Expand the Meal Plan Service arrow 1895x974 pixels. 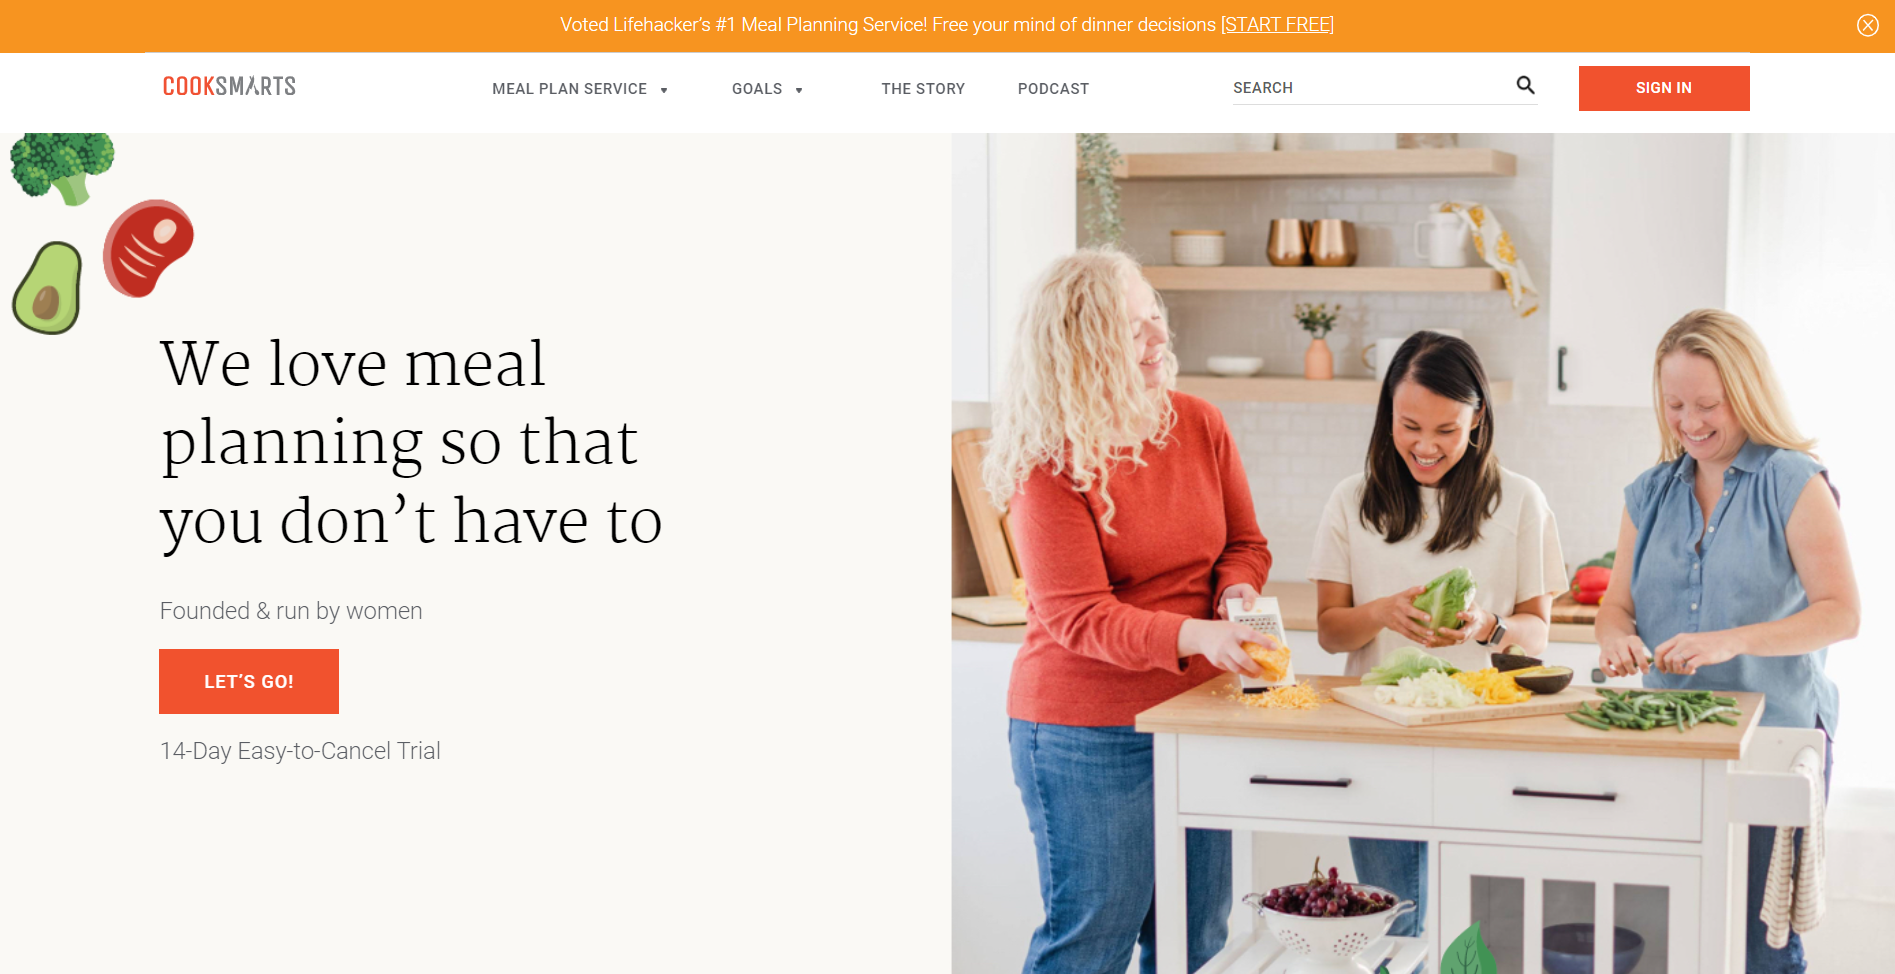664,90
